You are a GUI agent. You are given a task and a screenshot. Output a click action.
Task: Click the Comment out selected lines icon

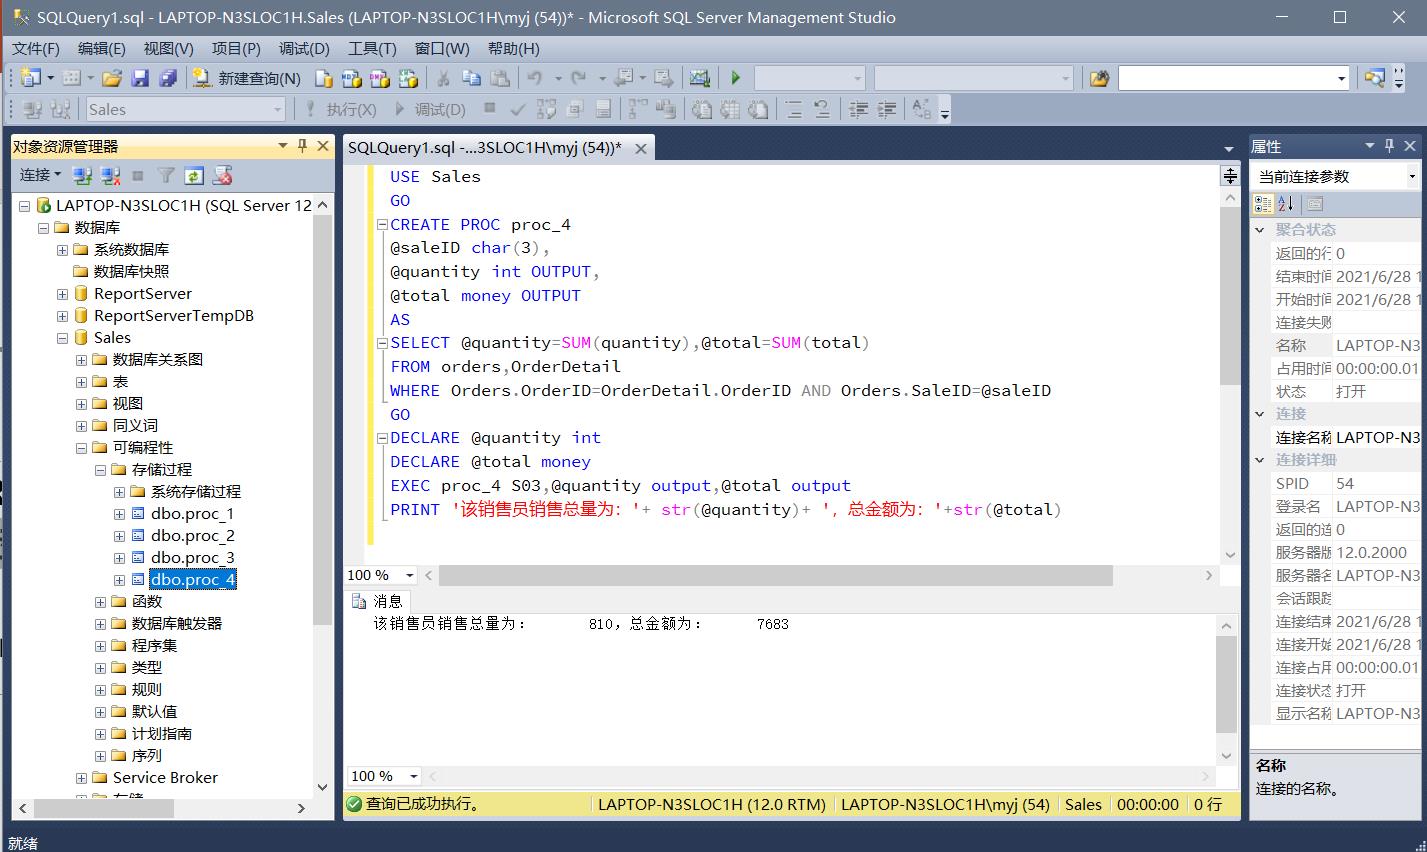tap(793, 109)
